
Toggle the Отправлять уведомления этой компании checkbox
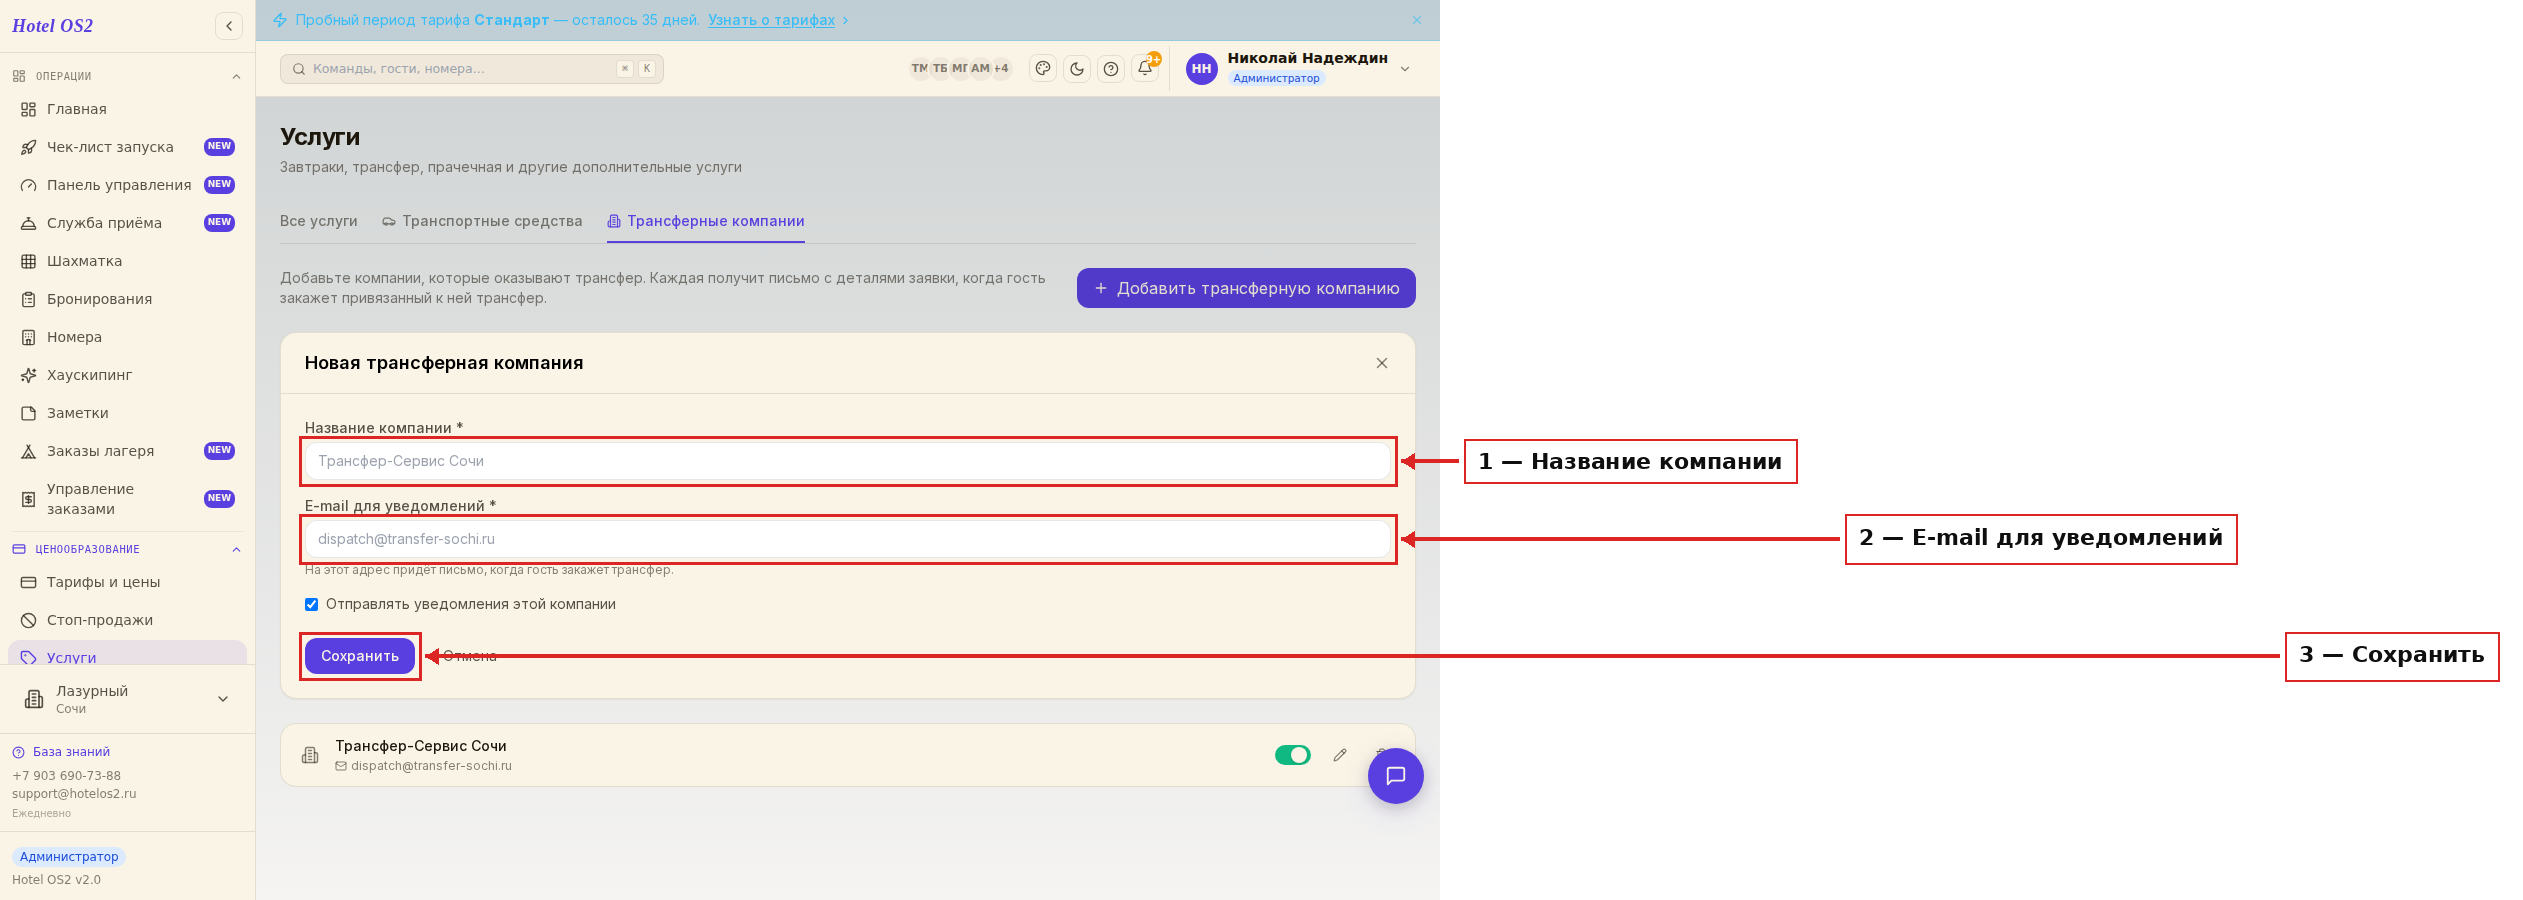pos(311,604)
